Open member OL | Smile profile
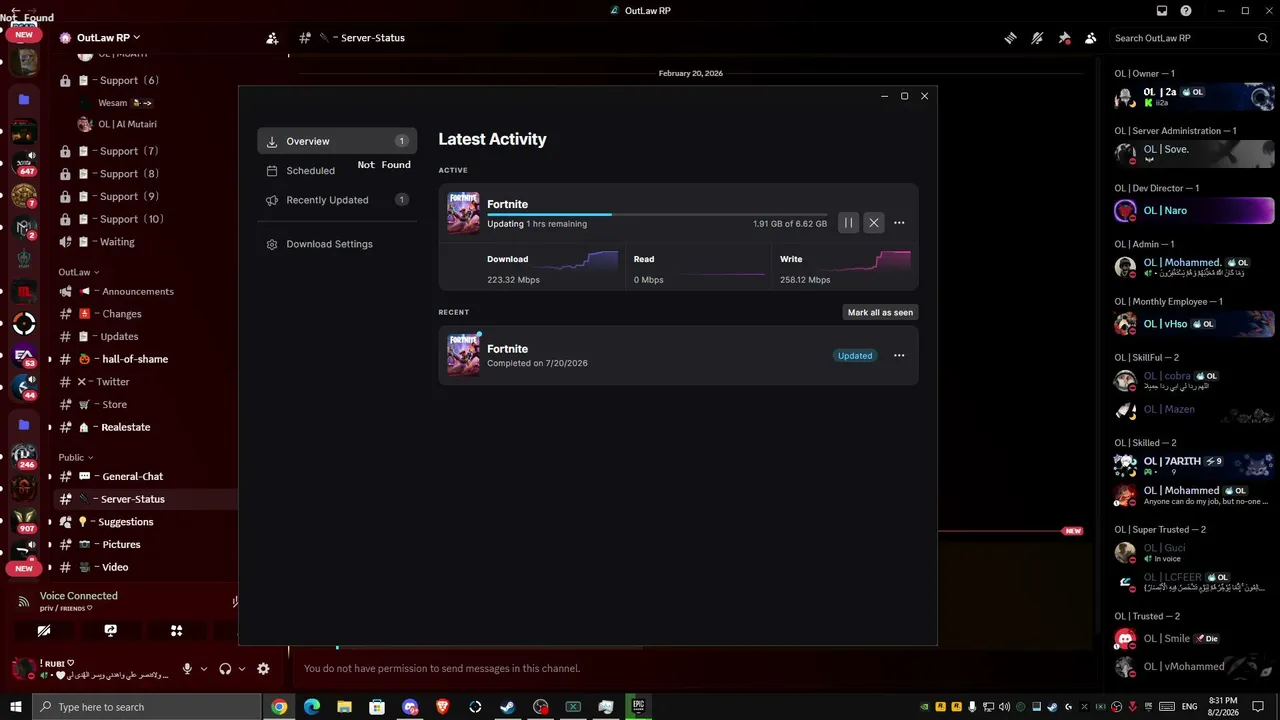This screenshot has width=1280, height=720. [x=1194, y=639]
